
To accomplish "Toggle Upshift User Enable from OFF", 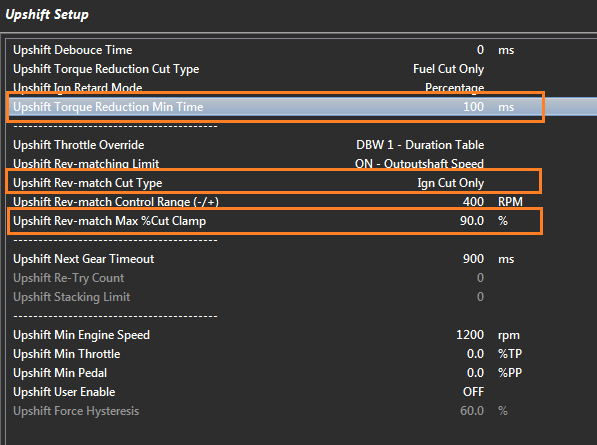I will (x=473, y=392).
